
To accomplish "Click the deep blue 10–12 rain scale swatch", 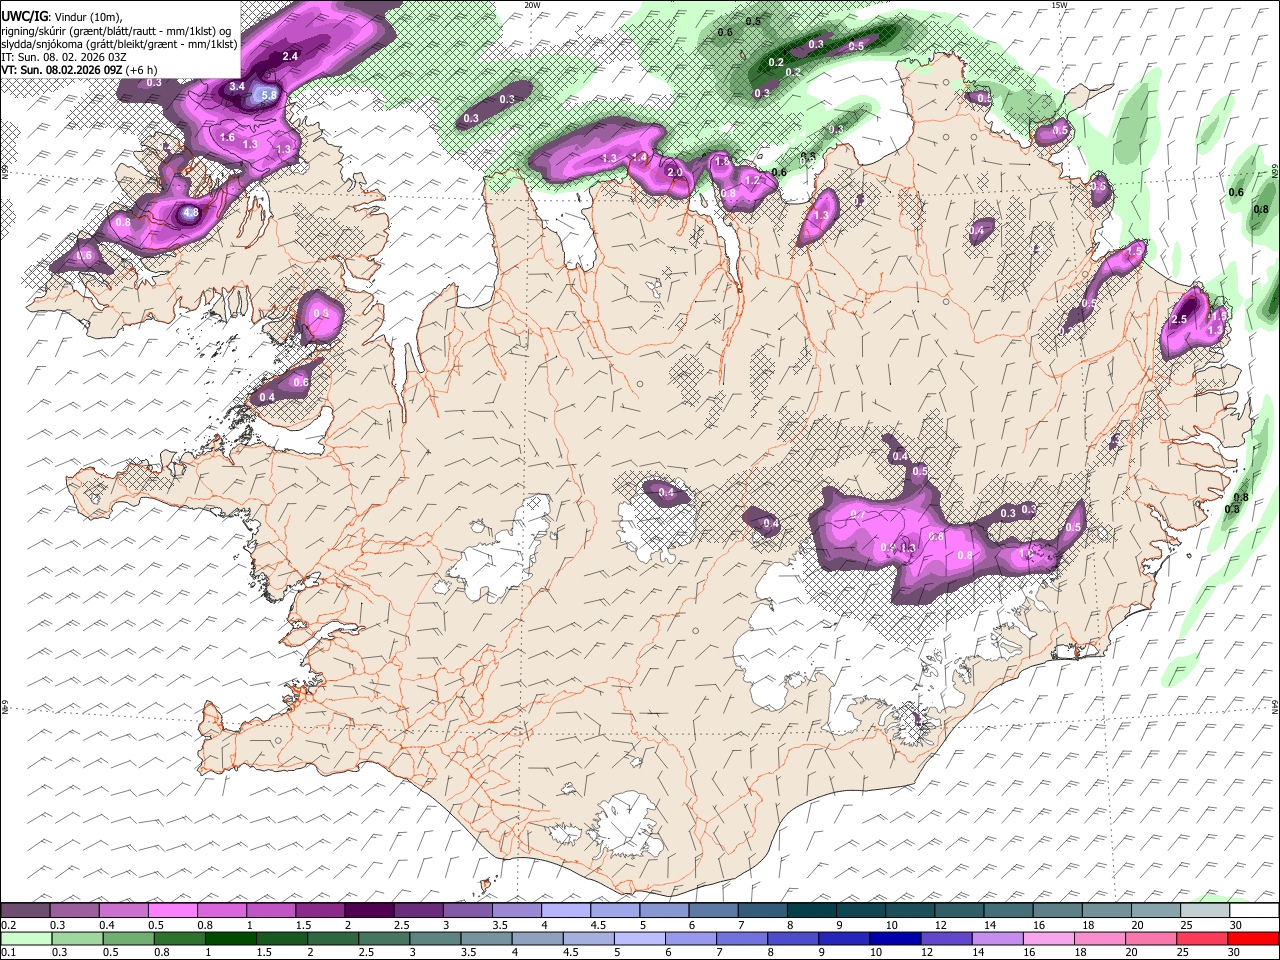I will point(893,938).
